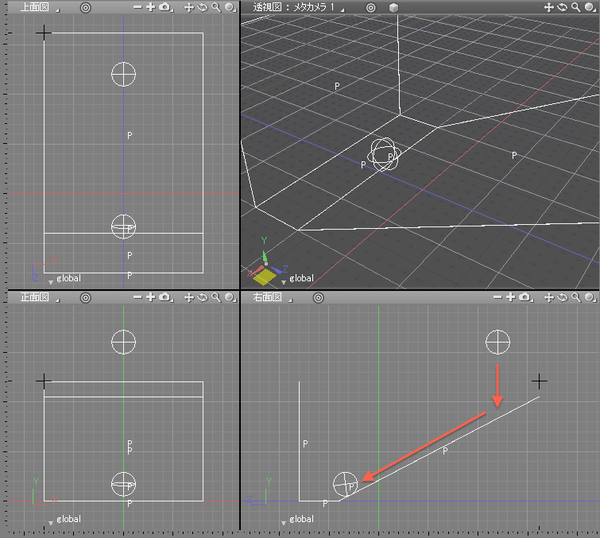Click the cube display icon in 透視図 header
Screen dimensions: 600x538
point(393,8)
